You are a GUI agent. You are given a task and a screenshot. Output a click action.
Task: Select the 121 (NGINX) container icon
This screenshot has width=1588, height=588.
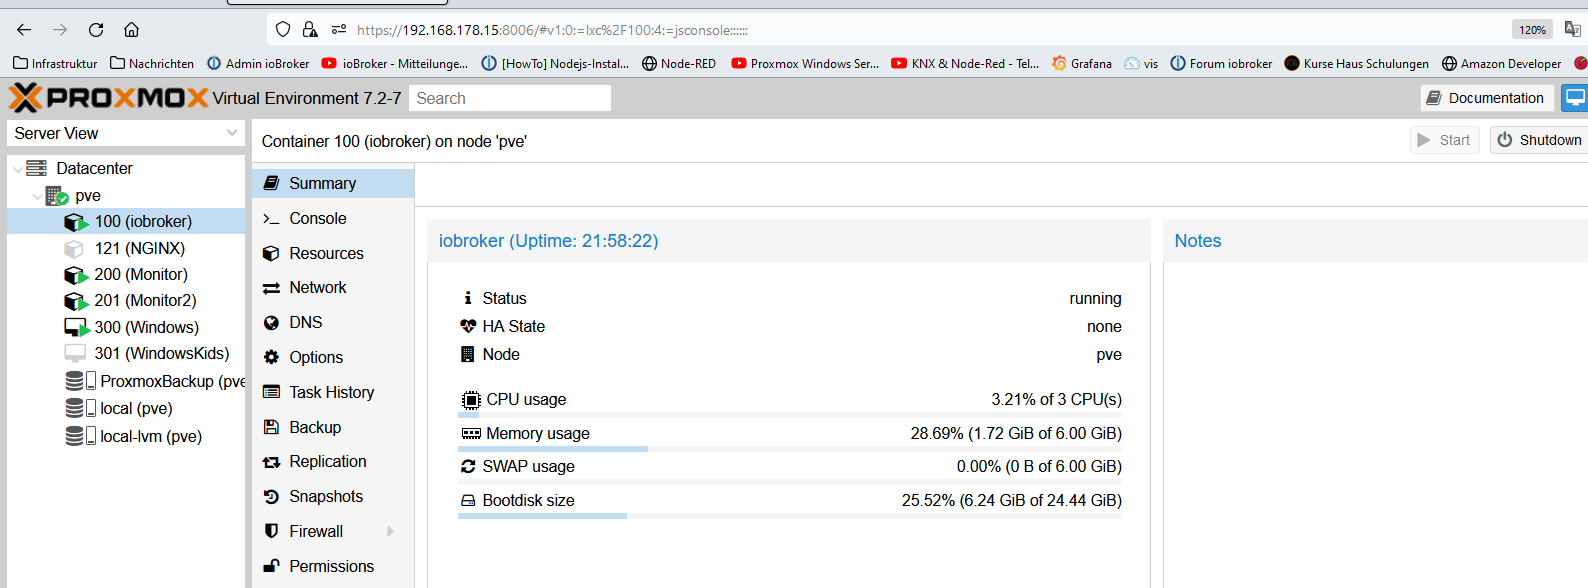tap(74, 248)
